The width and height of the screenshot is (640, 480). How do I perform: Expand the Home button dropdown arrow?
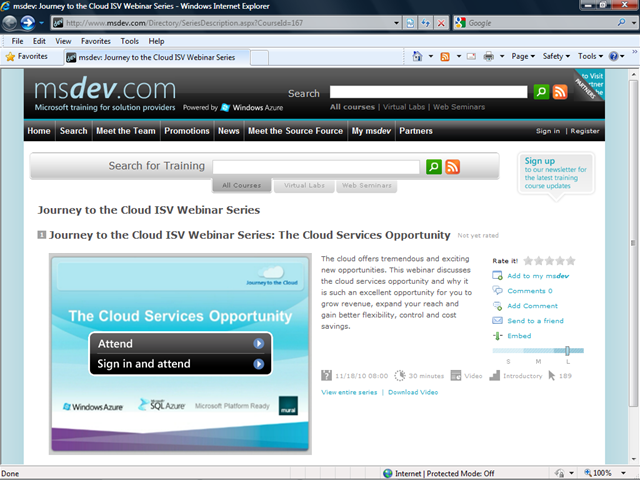point(431,56)
